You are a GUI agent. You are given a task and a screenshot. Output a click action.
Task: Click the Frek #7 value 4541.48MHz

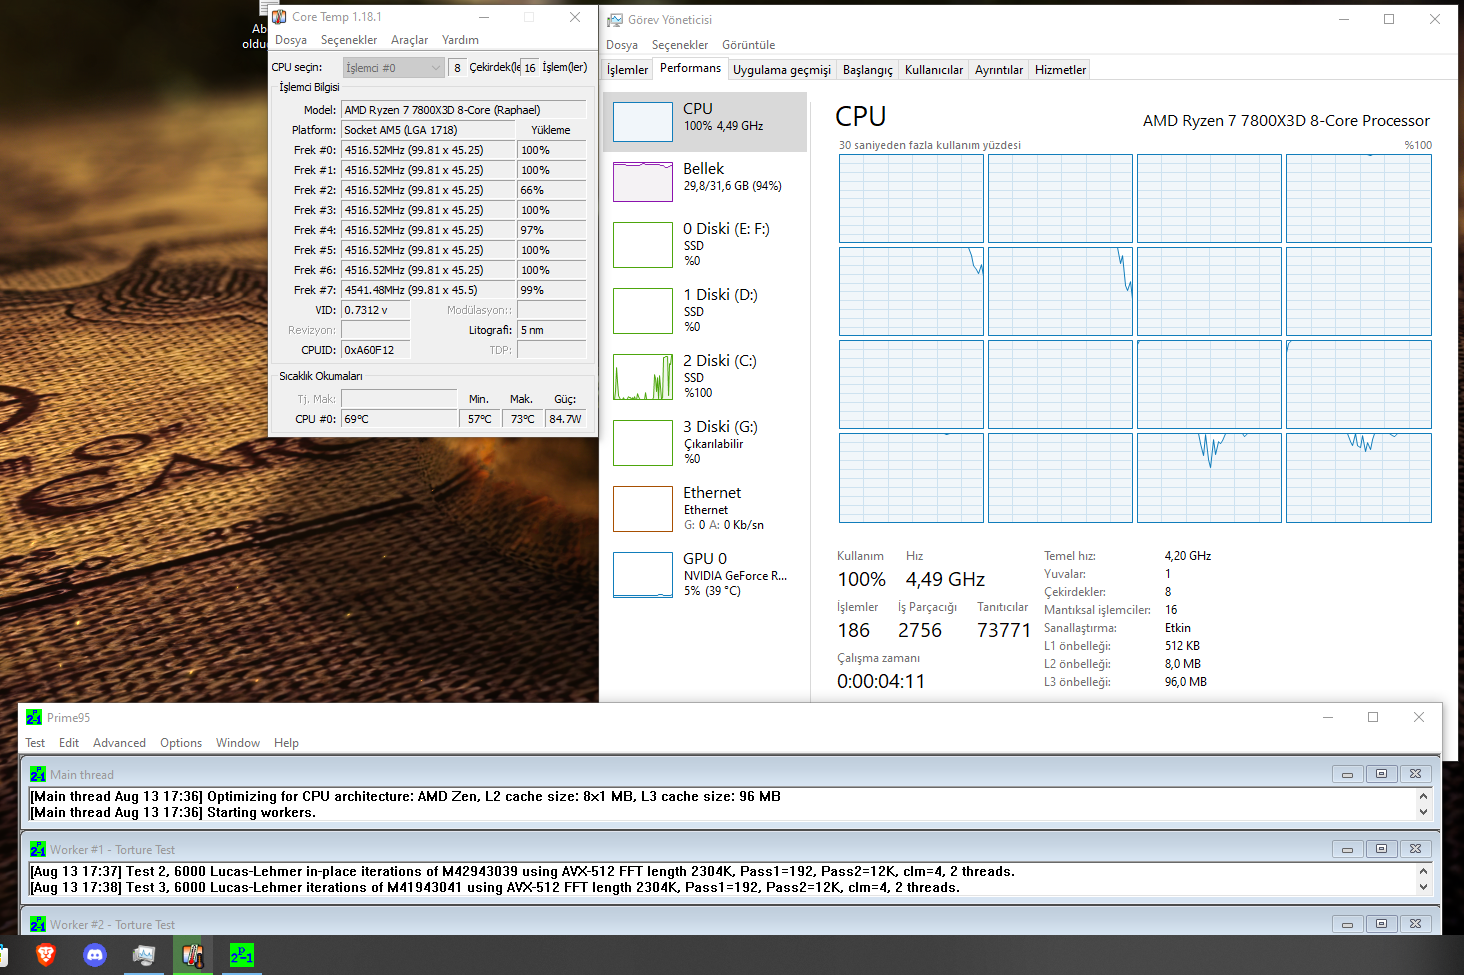(x=428, y=290)
